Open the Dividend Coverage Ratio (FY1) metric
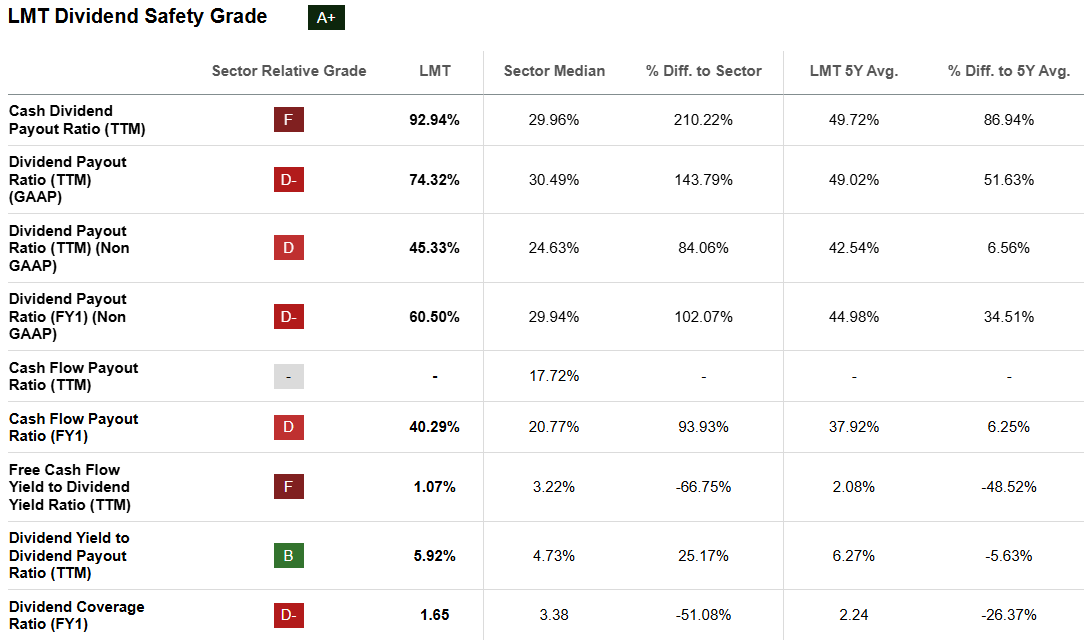Image resolution: width=1090 pixels, height=640 pixels. click(76, 615)
